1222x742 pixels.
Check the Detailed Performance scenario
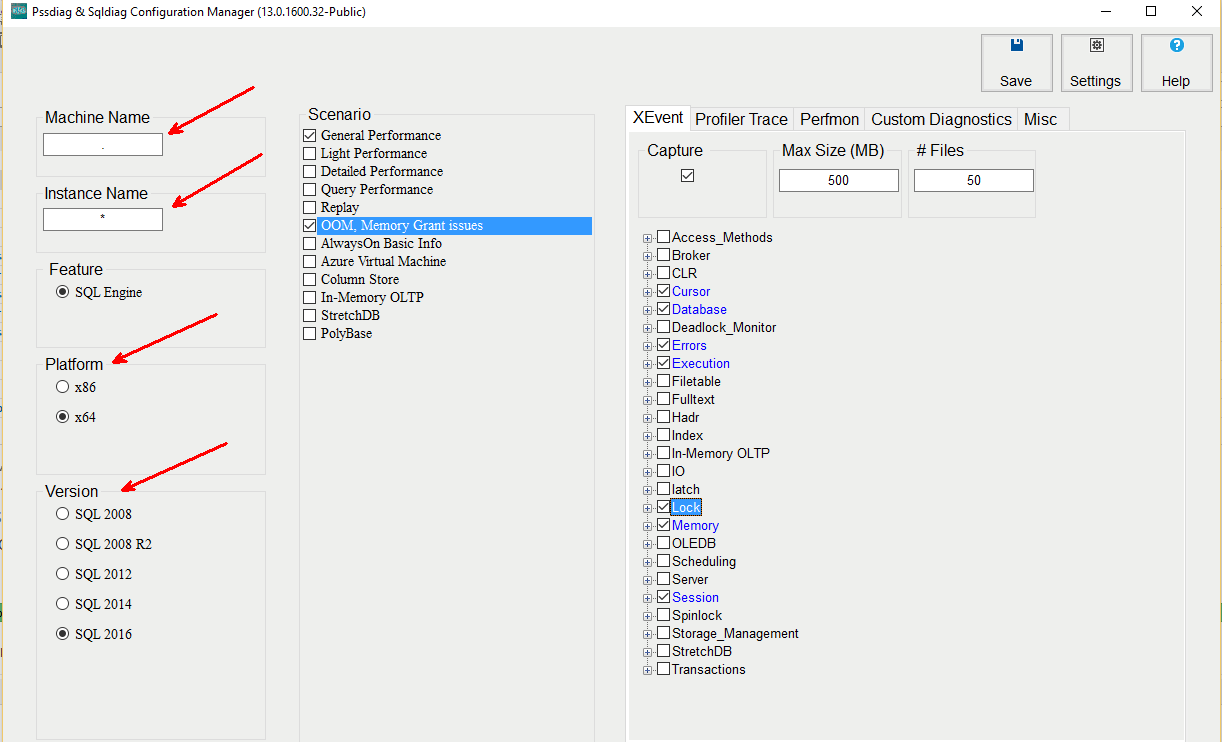pyautogui.click(x=309, y=171)
